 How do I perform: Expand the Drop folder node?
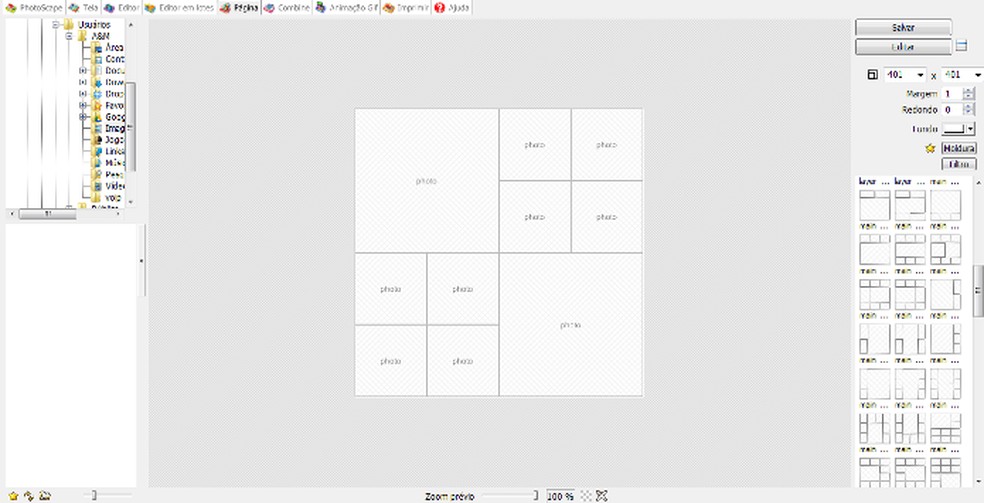(x=82, y=94)
